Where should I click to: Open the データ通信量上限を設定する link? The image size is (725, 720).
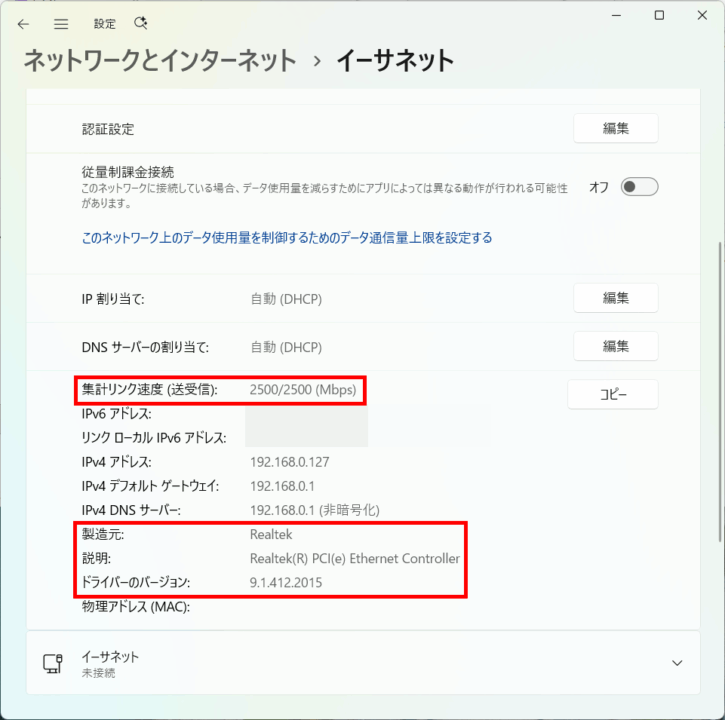click(x=287, y=238)
